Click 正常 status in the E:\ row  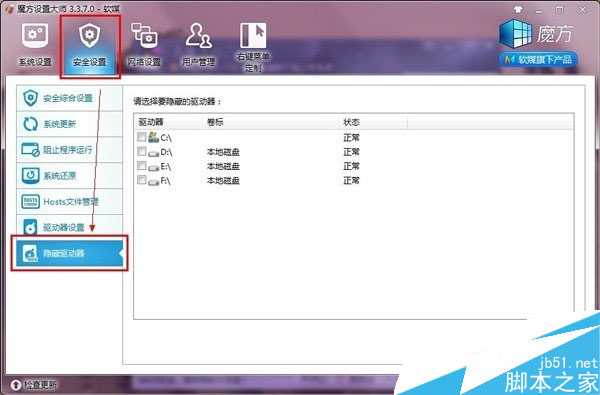click(351, 166)
